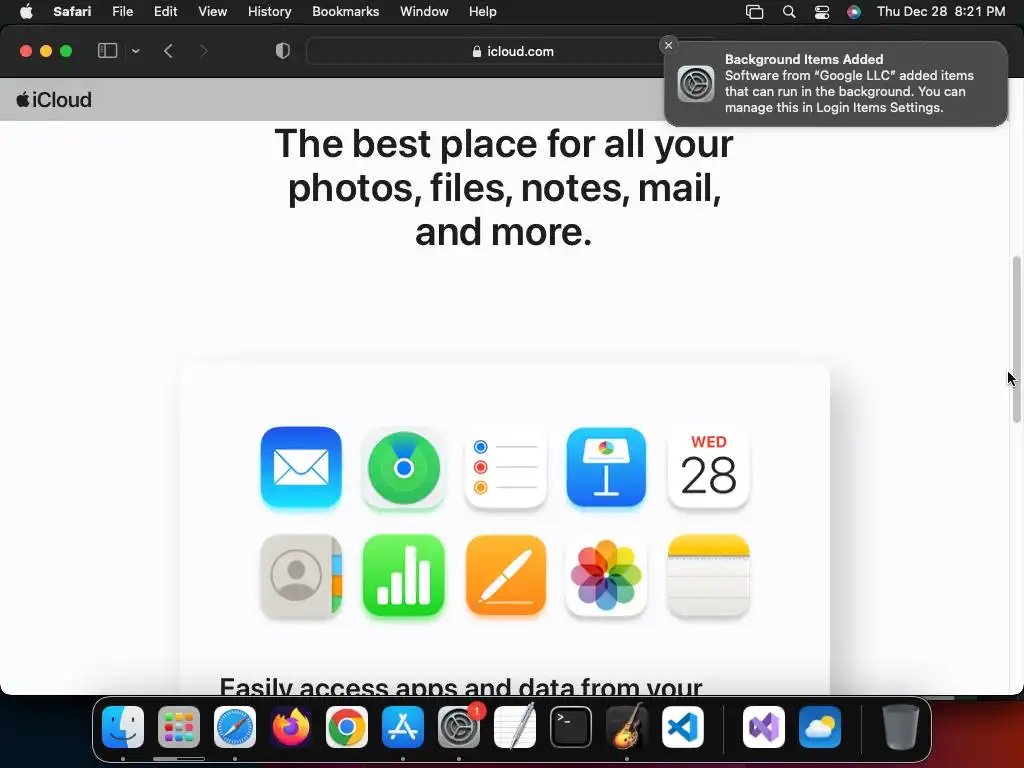Open App Store from the Dock
The height and width of the screenshot is (768, 1024).
(403, 727)
